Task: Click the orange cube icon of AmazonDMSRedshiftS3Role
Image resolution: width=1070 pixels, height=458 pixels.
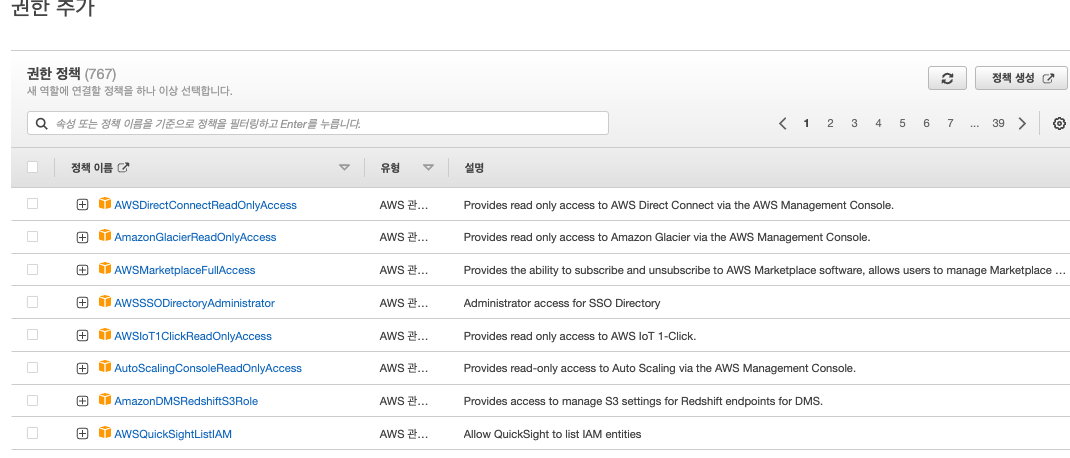Action: tap(104, 400)
